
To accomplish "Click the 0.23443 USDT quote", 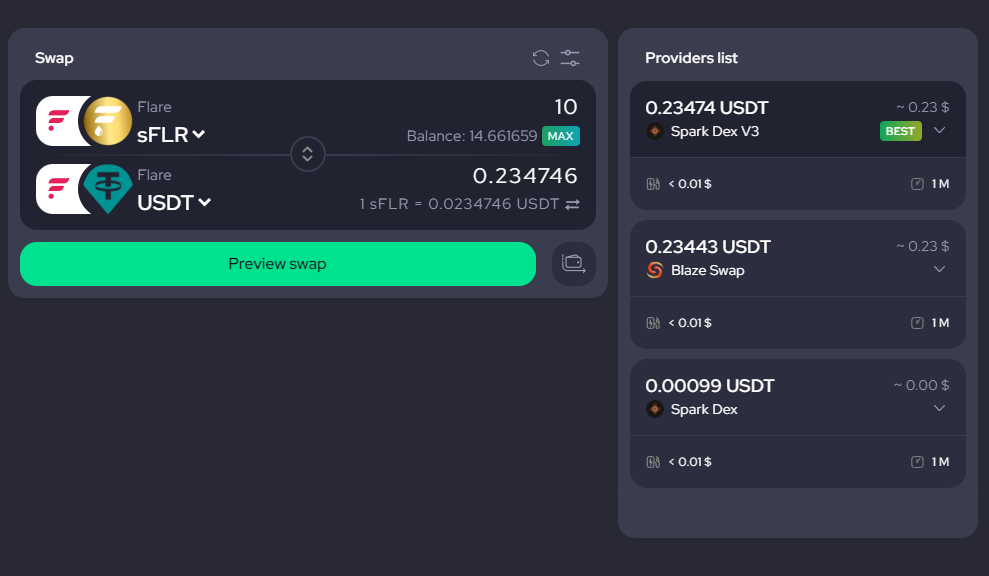I will pos(708,247).
